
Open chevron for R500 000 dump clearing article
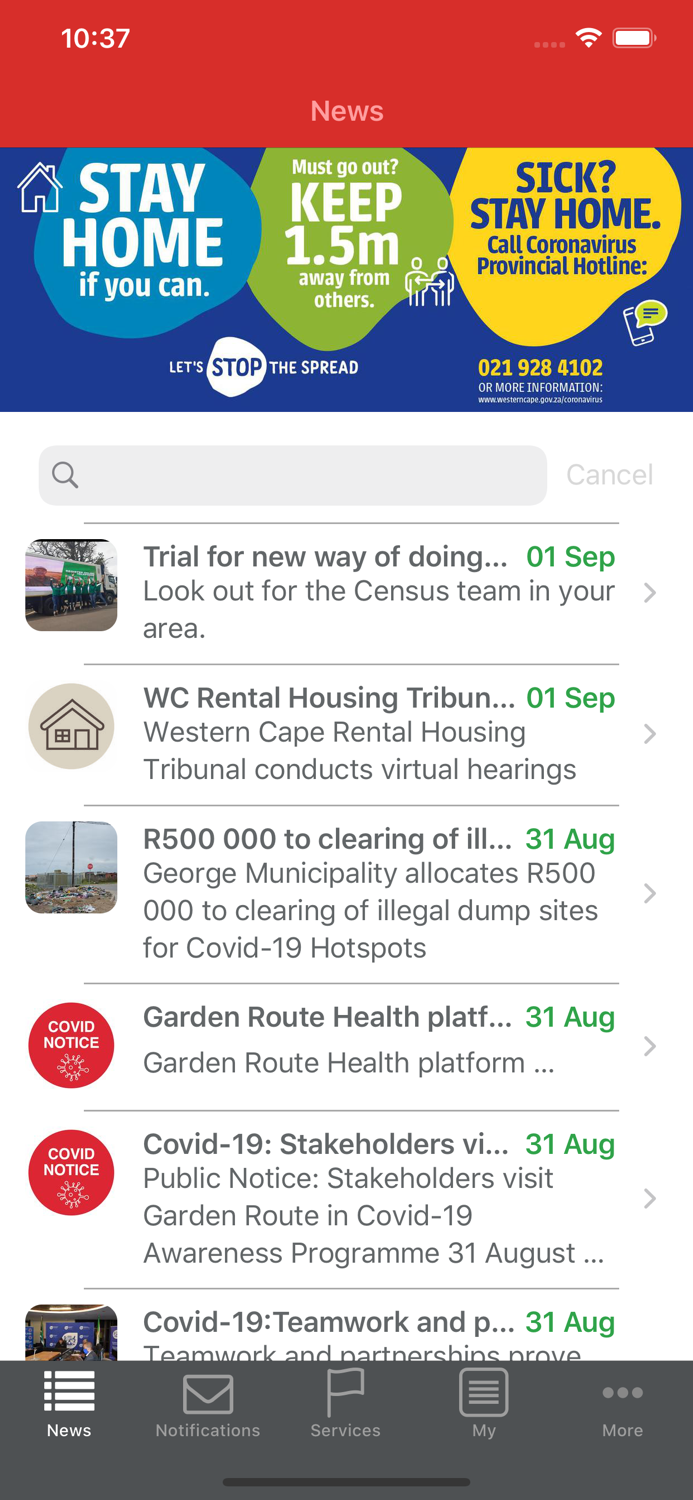tap(650, 893)
